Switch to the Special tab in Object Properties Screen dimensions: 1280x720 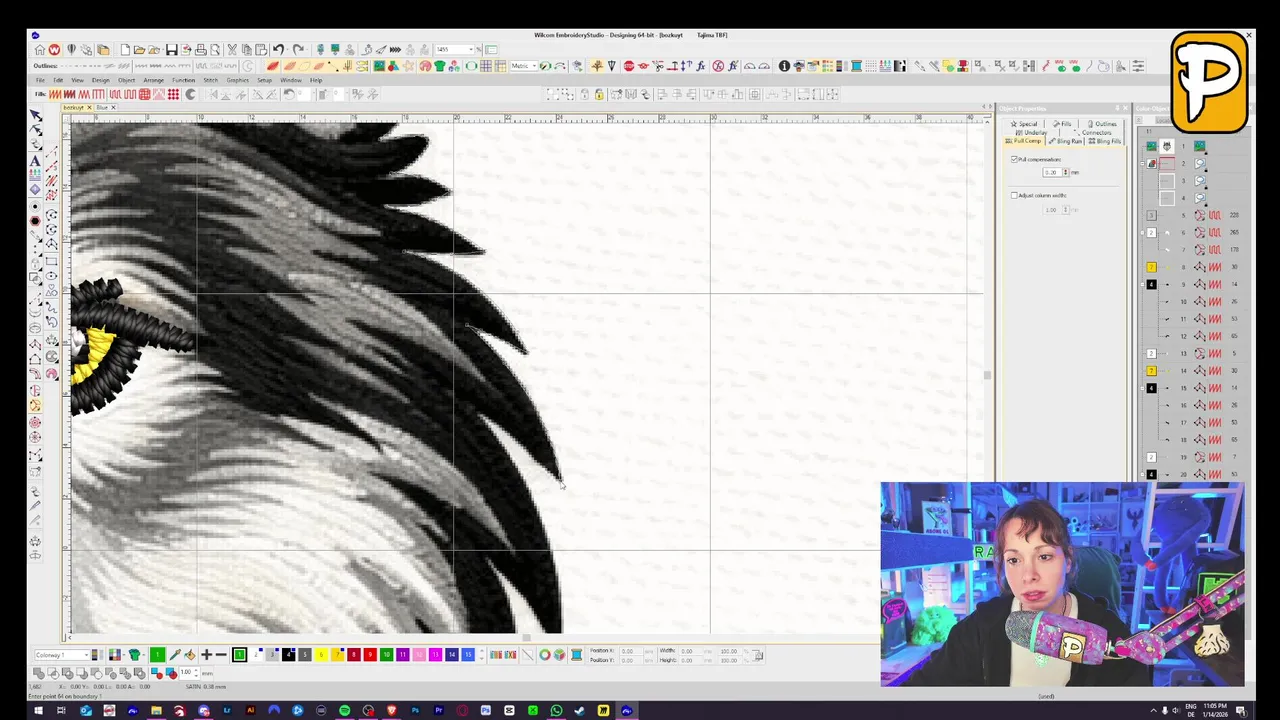click(1024, 124)
